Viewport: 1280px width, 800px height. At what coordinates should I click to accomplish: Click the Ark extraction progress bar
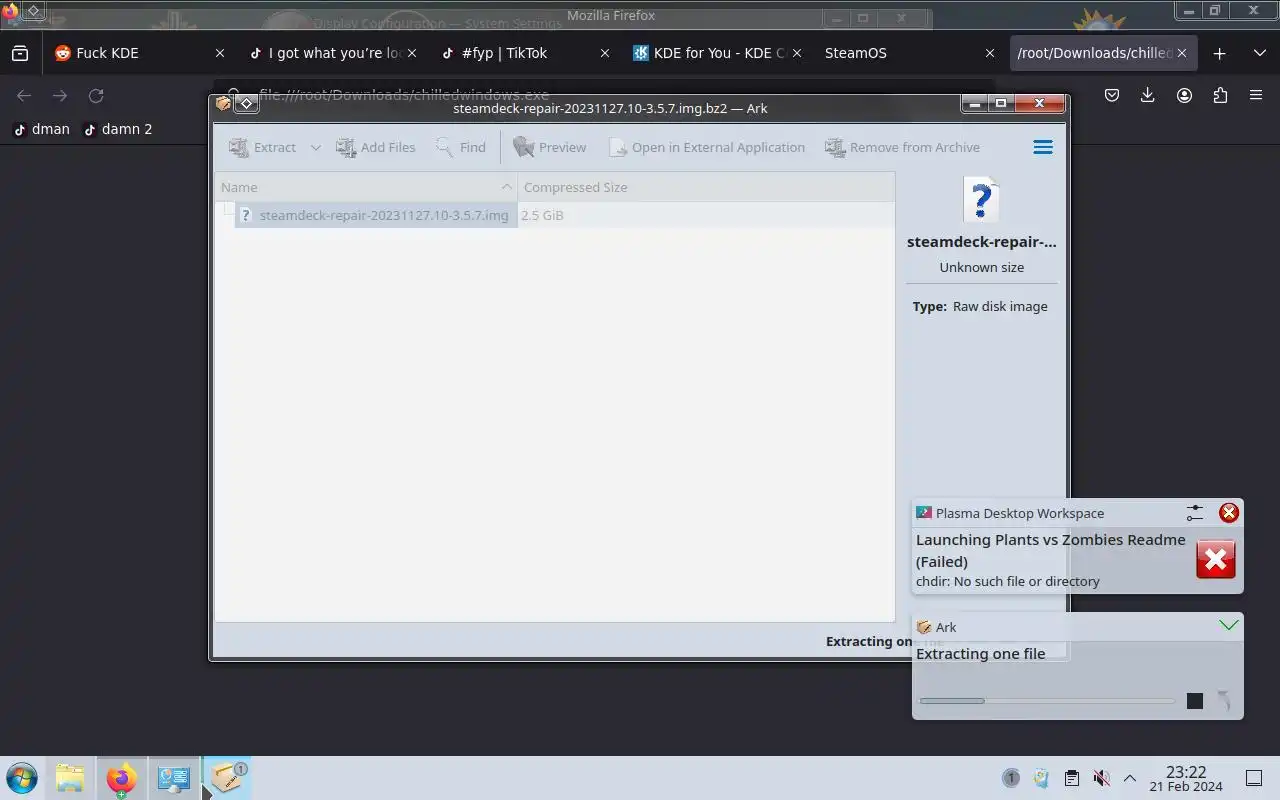[1047, 701]
